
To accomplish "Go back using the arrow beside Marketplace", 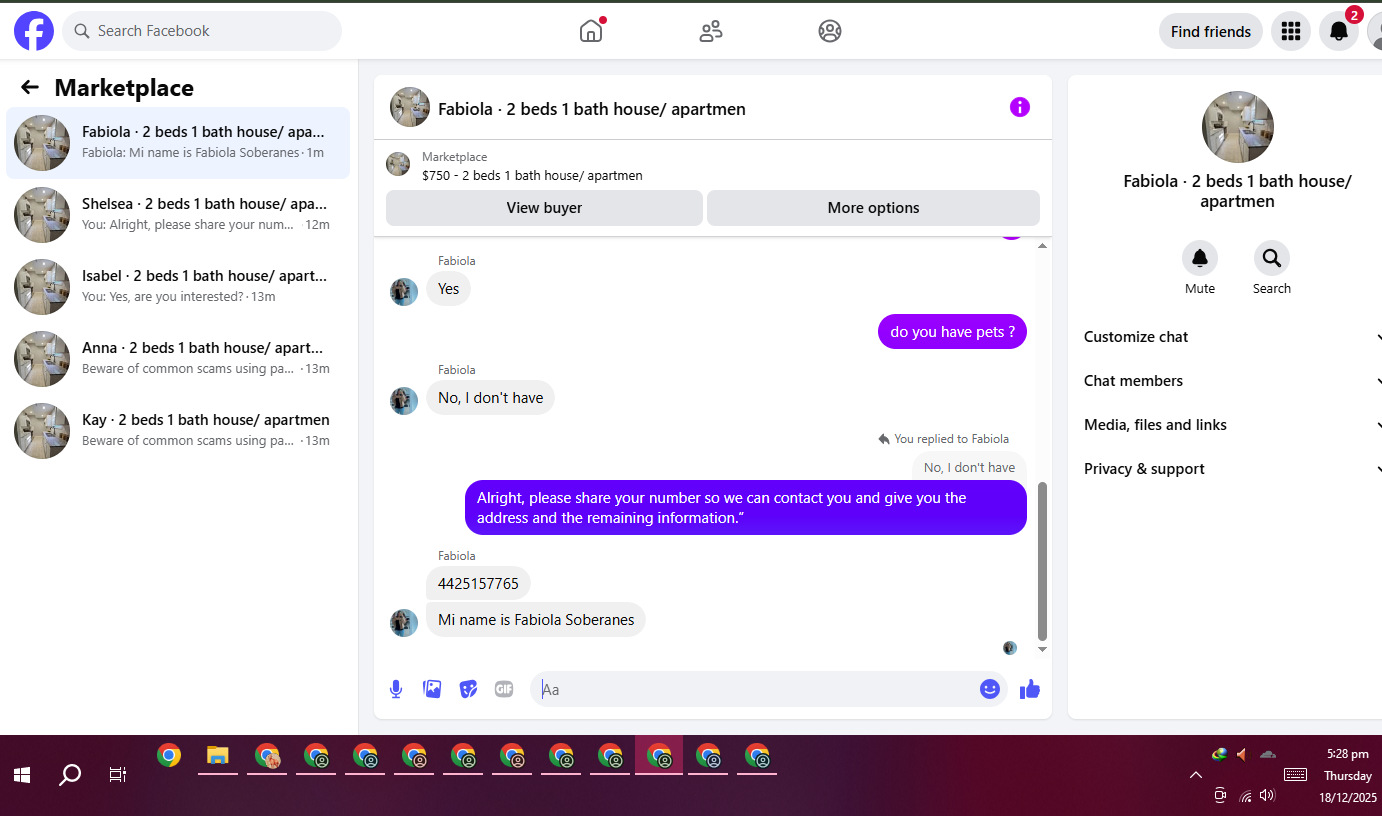I will 30,87.
